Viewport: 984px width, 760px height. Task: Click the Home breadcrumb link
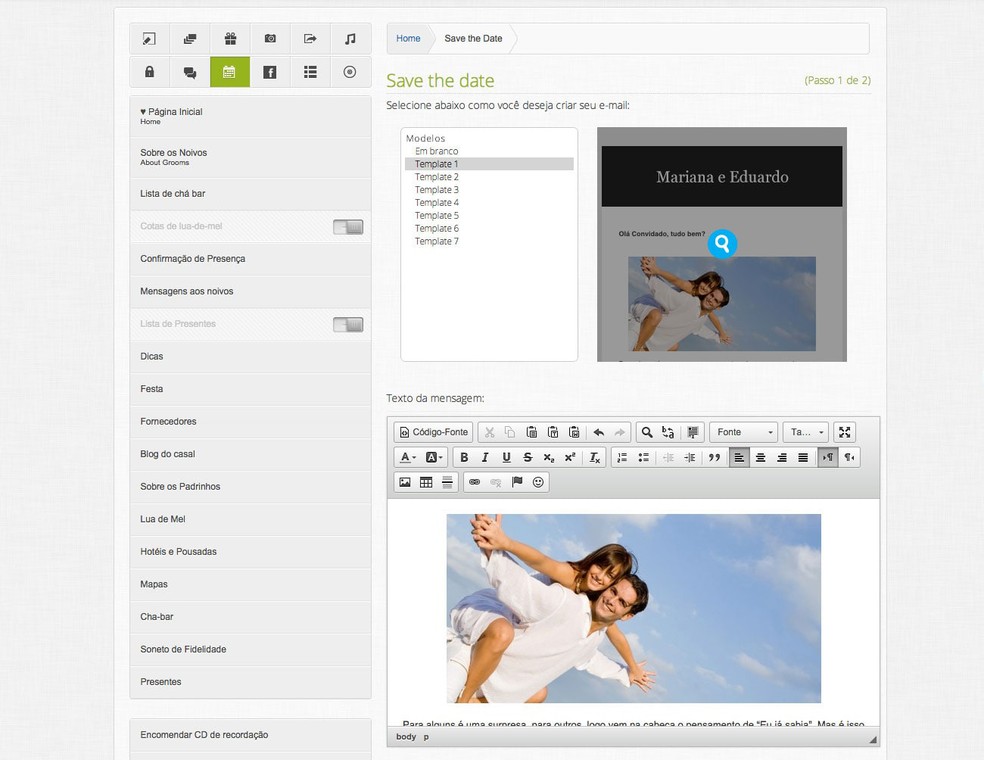pos(408,39)
